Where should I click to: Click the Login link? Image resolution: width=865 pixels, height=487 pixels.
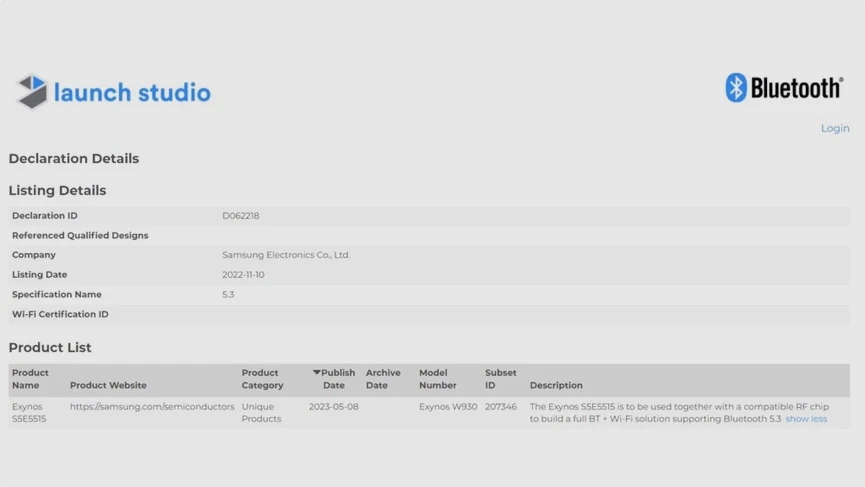tap(834, 128)
